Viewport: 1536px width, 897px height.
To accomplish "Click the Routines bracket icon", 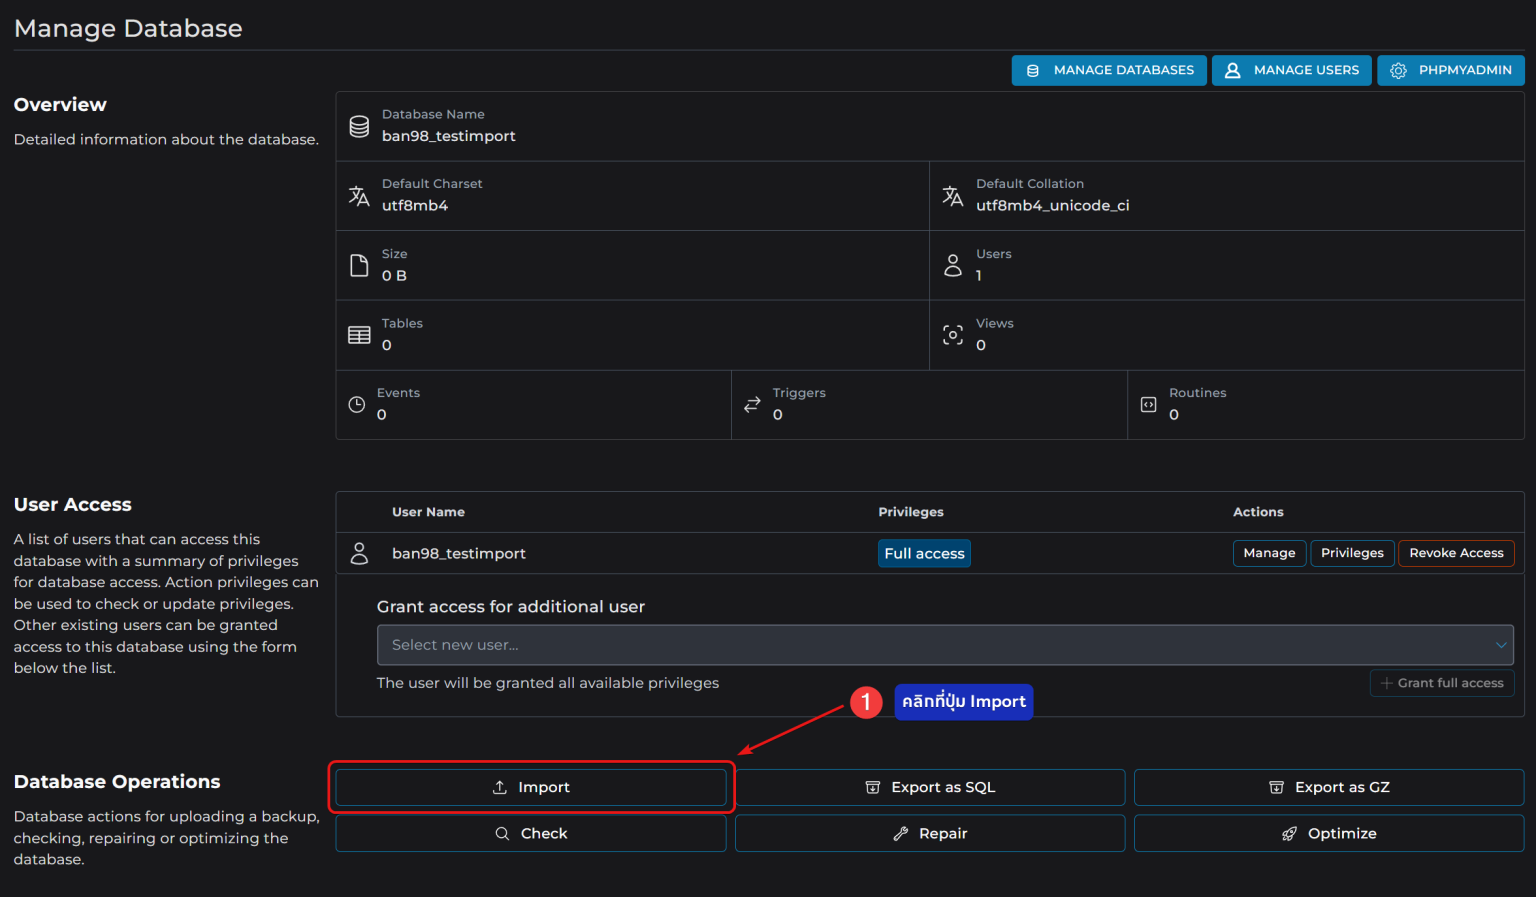I will point(1147,404).
